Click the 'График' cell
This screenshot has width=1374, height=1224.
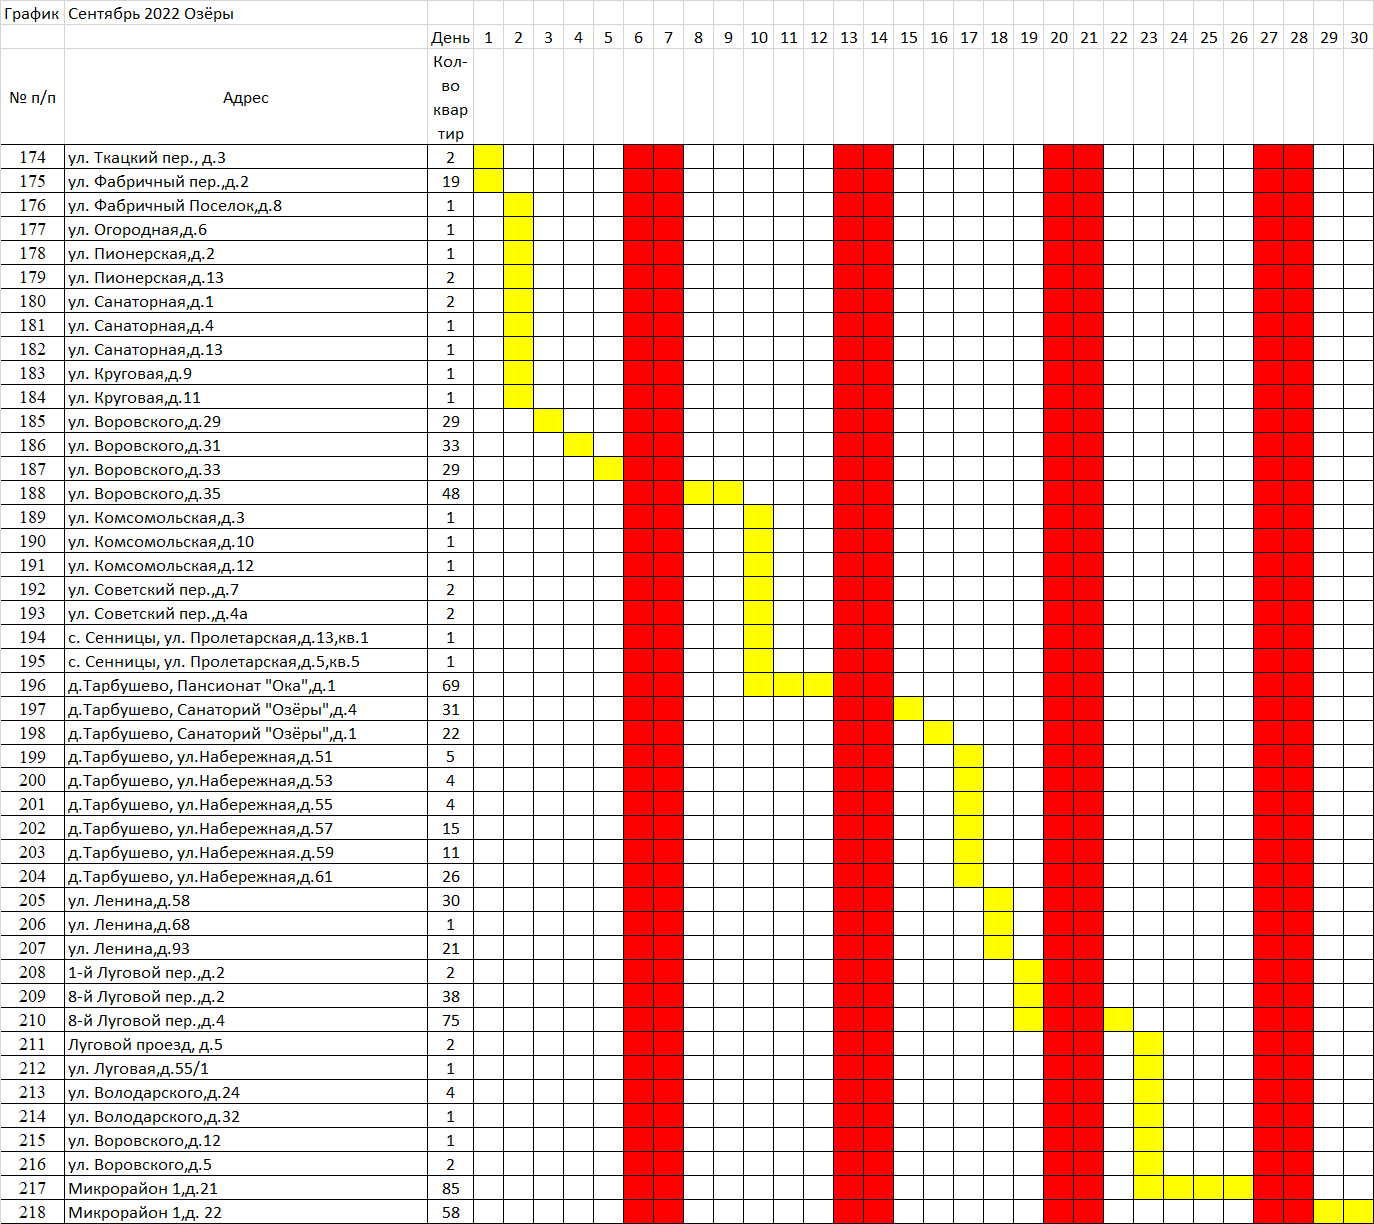pos(32,14)
